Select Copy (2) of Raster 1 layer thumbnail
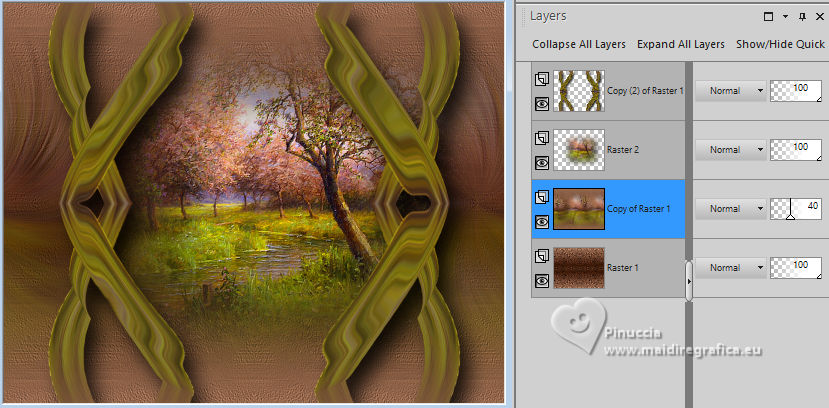 [579, 91]
